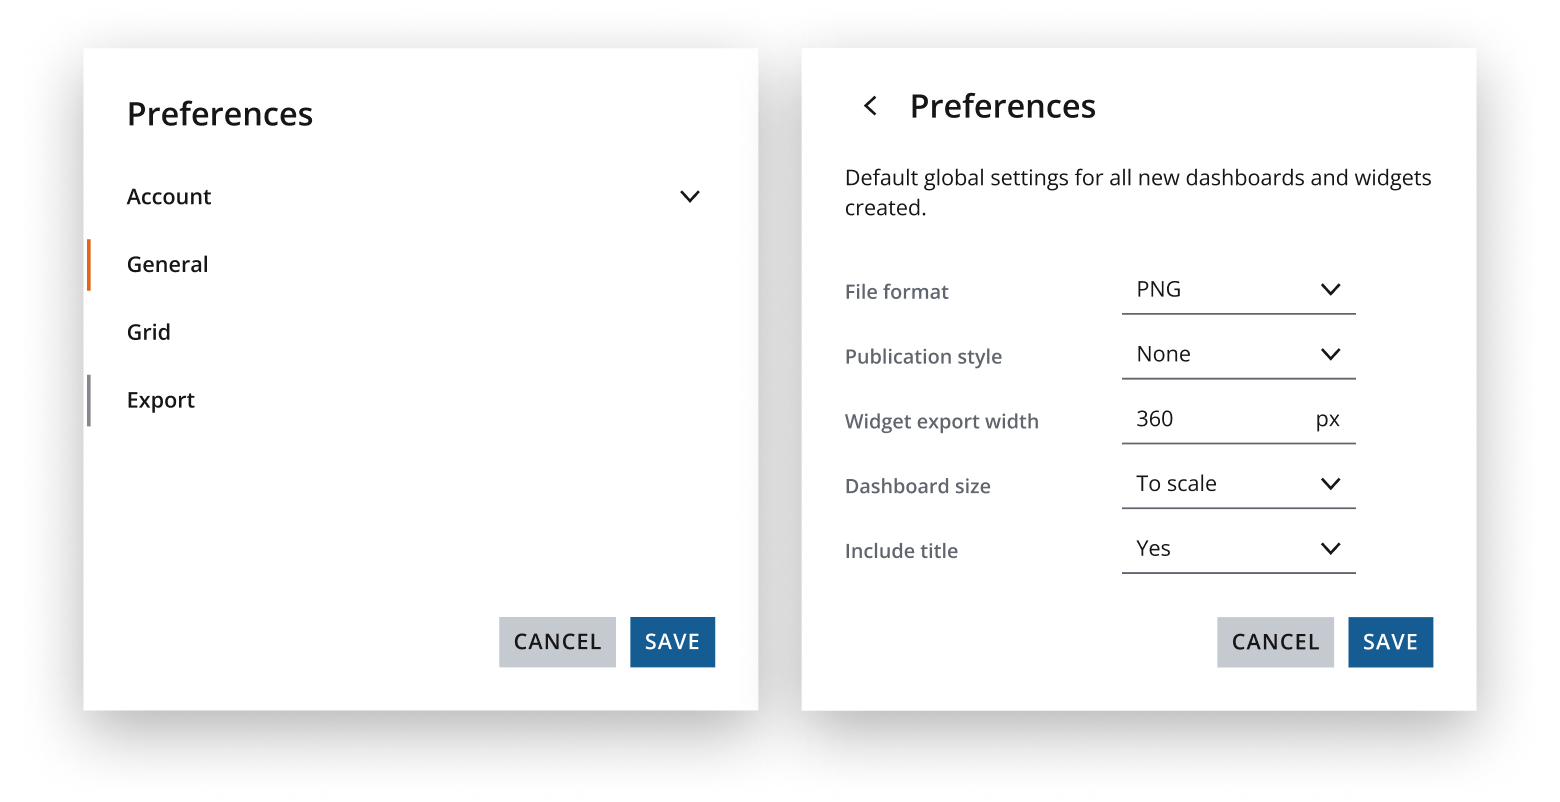Open the dropdown showing To scale
1560x802 pixels.
(x=1220, y=484)
